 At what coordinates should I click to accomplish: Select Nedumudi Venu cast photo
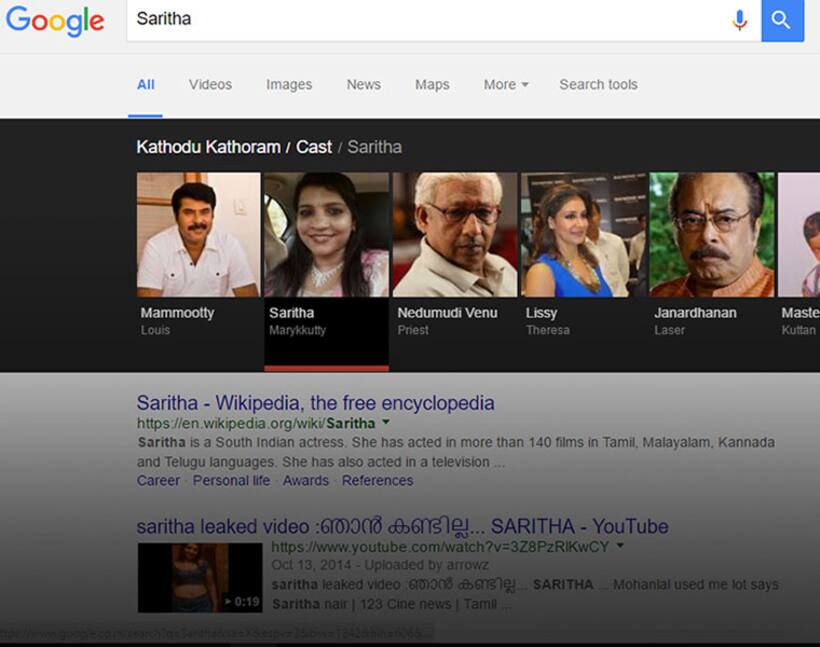pos(454,235)
